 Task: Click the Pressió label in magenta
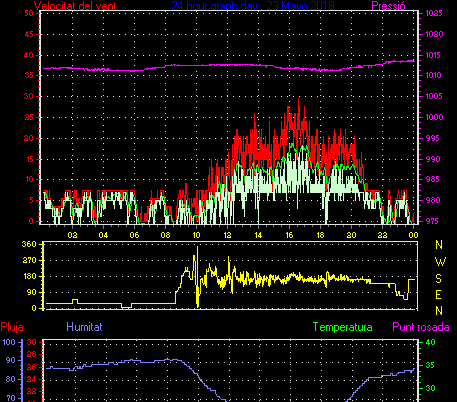(x=388, y=6)
